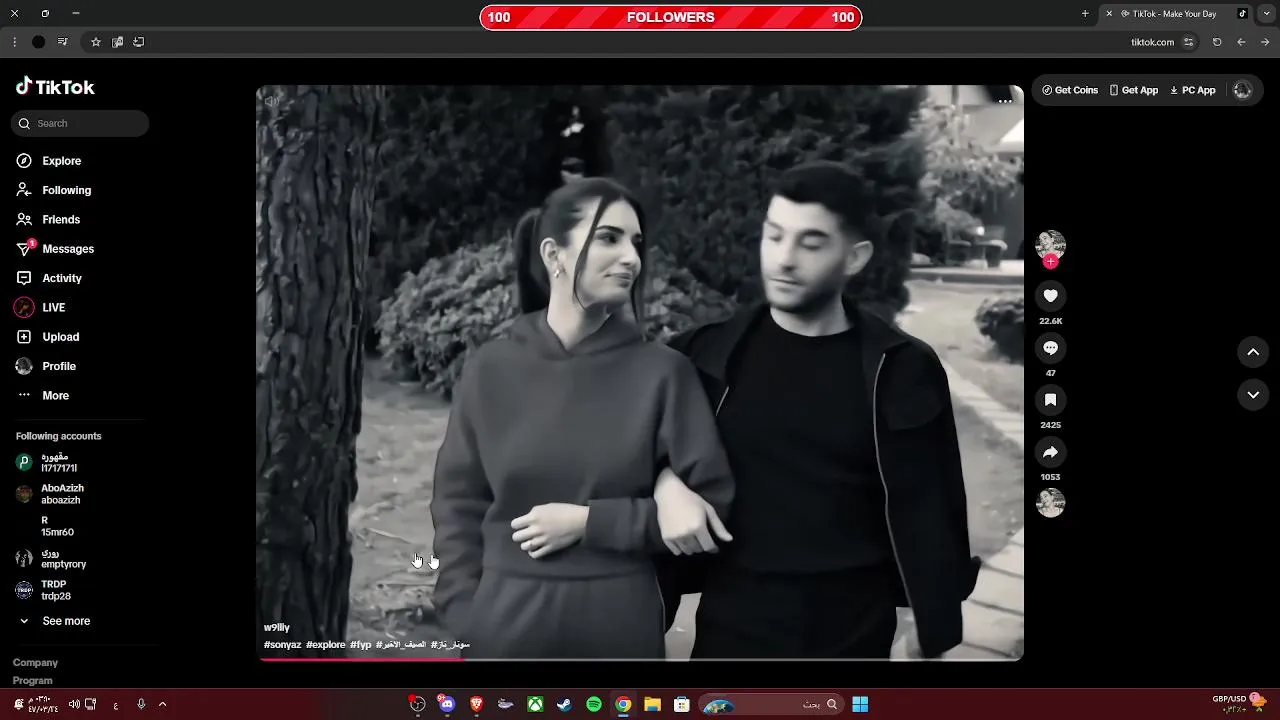The height and width of the screenshot is (720, 1280).
Task: Open the More options menu
Action: click(42, 395)
